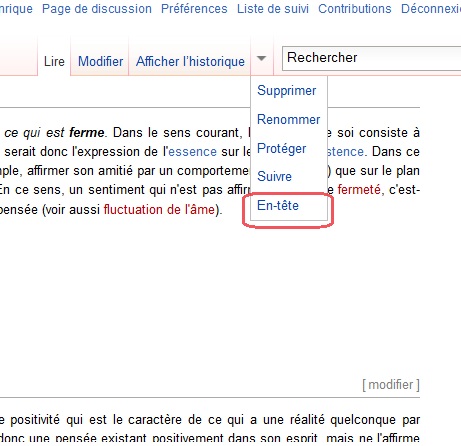Follow the red fermeté link
This screenshot has height=446, width=461.
(x=359, y=190)
